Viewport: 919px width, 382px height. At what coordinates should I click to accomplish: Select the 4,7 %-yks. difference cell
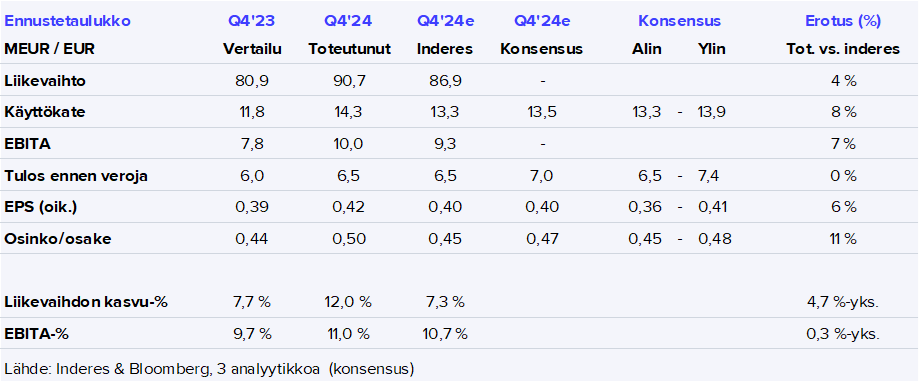(x=843, y=303)
